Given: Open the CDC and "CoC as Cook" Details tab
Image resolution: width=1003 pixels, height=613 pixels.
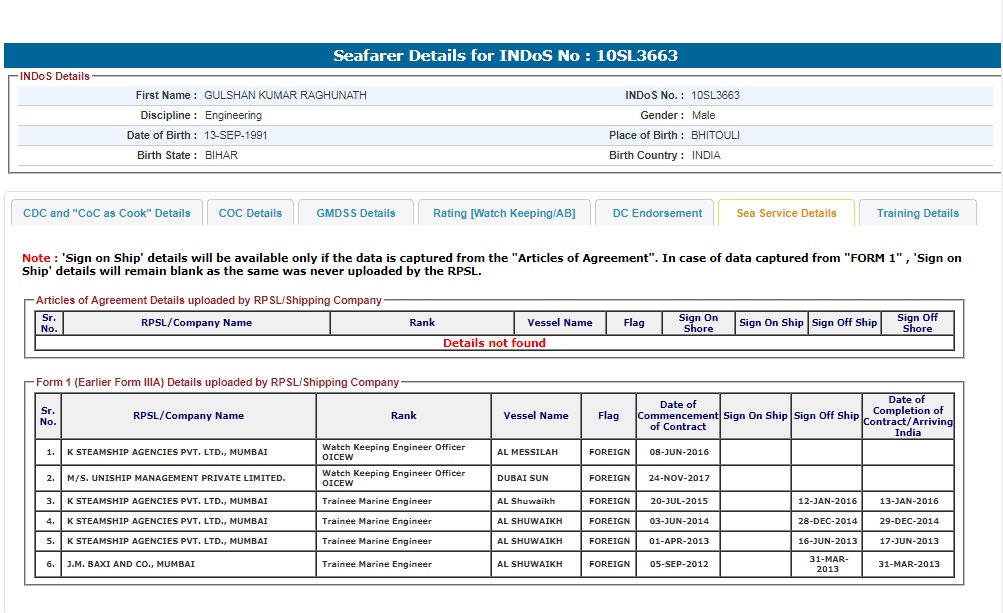Looking at the screenshot, I should tap(107, 213).
